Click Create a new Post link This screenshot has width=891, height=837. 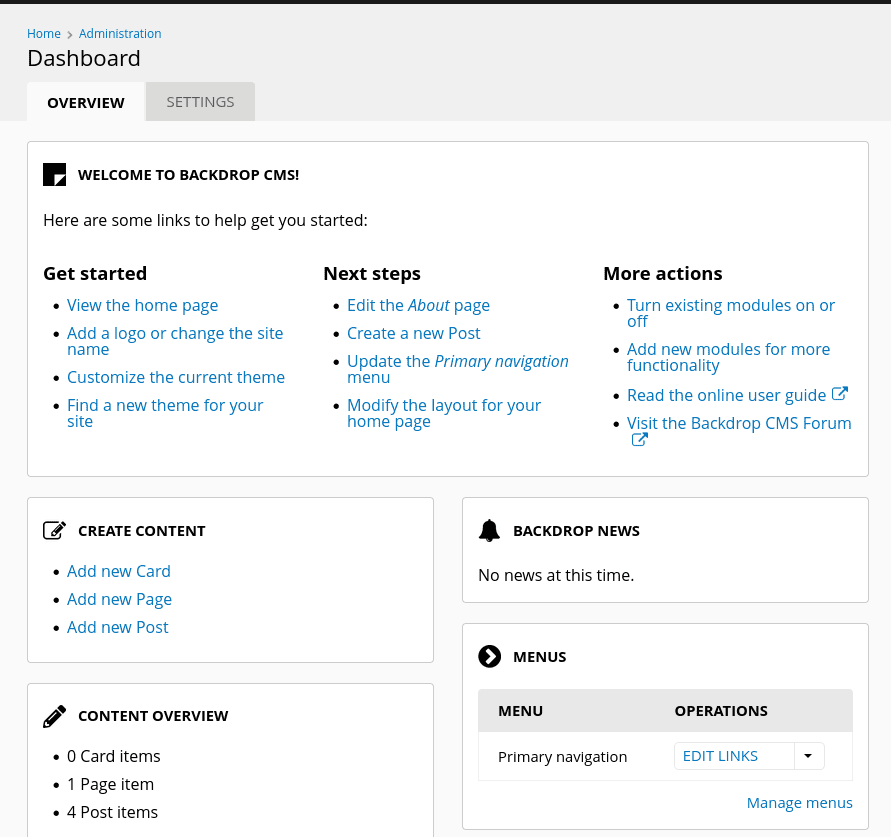coord(414,334)
